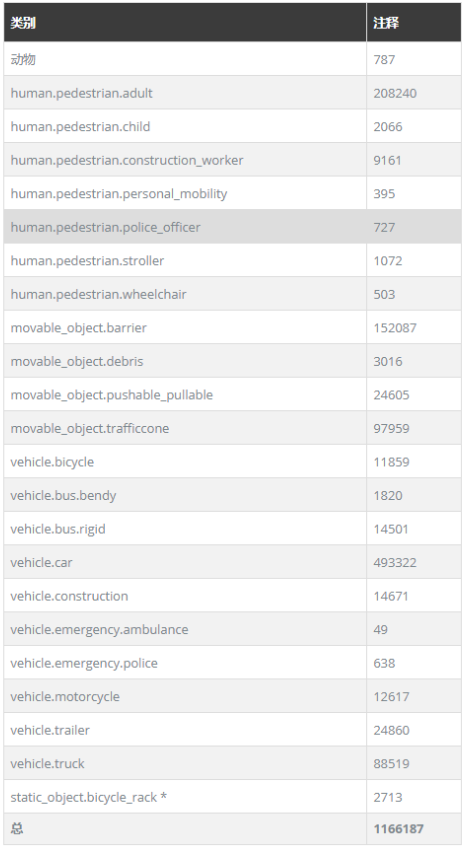Viewport: 464px width, 847px height.
Task: Select the 动物 category row
Action: (232, 59)
